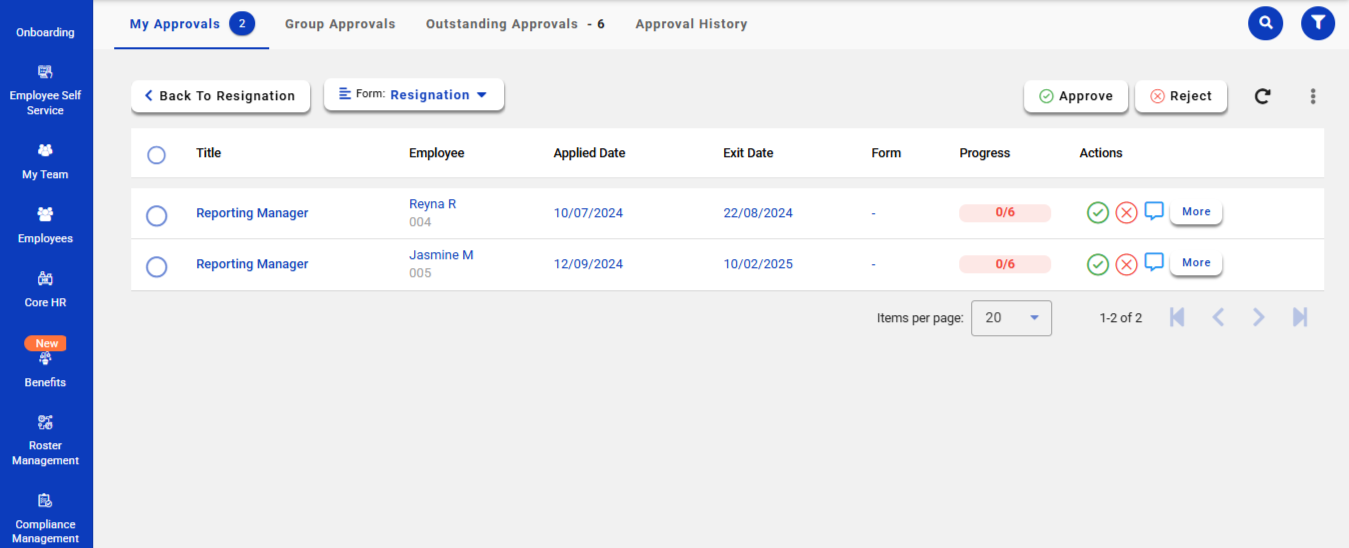Viewport: 1349px width, 548px height.
Task: Open comment icon for Reyna R's row
Action: point(1154,211)
